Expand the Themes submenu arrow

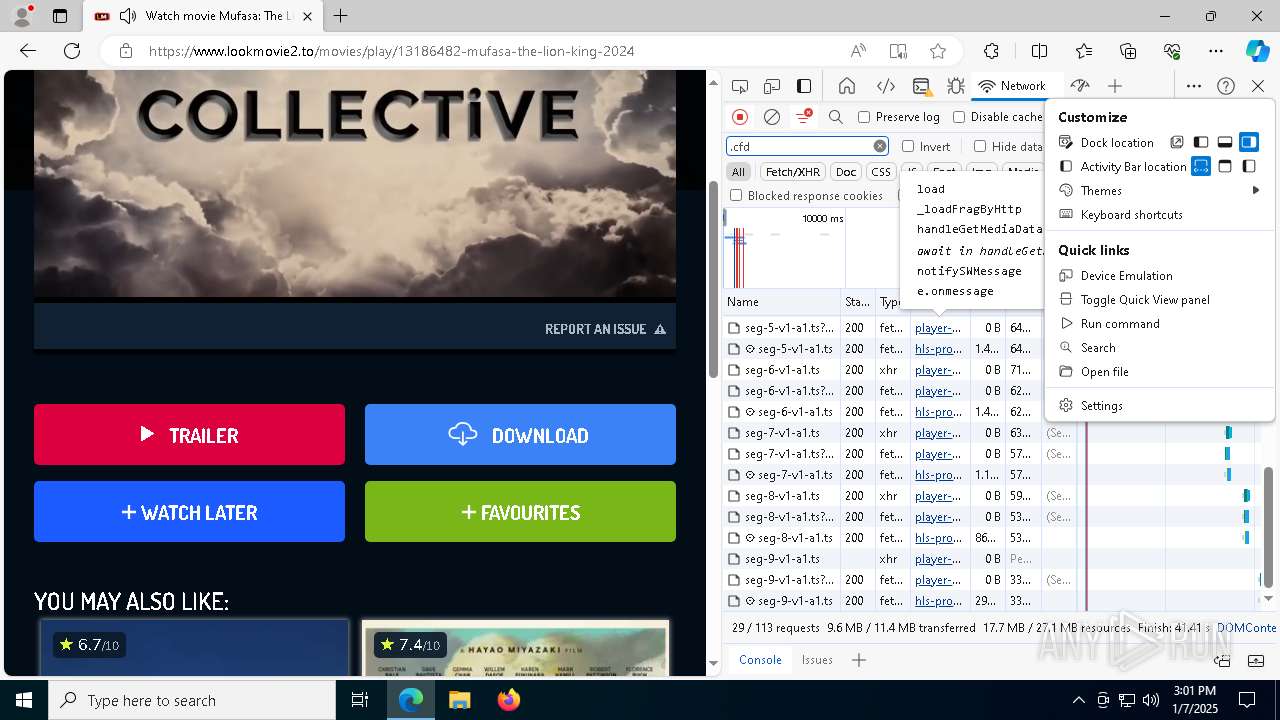point(1256,190)
